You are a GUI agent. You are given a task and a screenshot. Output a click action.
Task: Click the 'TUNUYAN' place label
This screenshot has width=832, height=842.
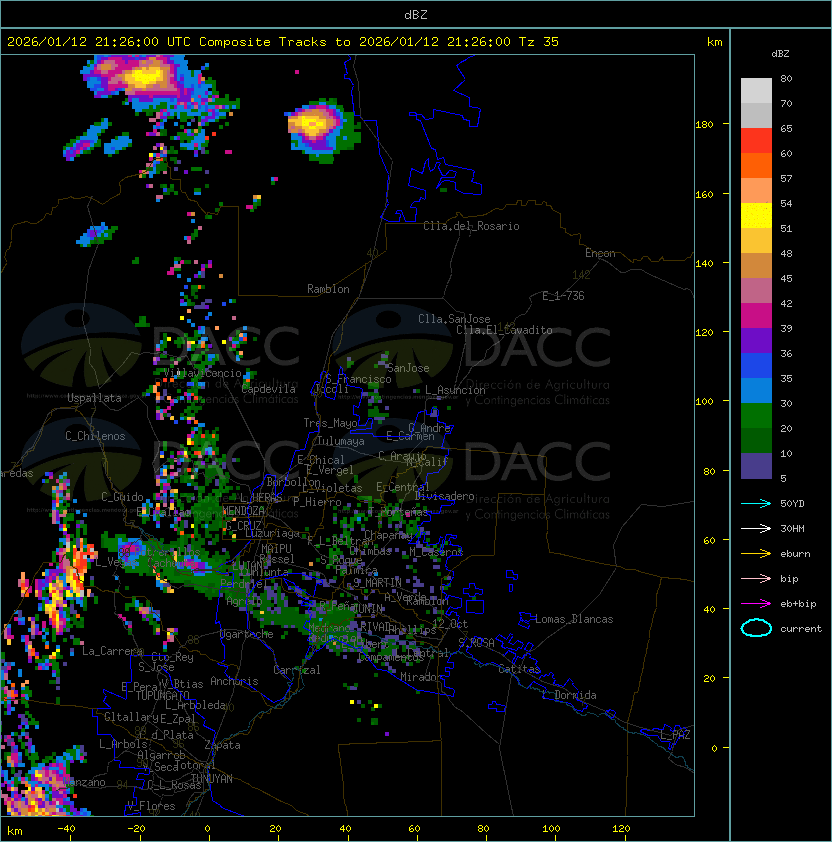pyautogui.click(x=212, y=779)
